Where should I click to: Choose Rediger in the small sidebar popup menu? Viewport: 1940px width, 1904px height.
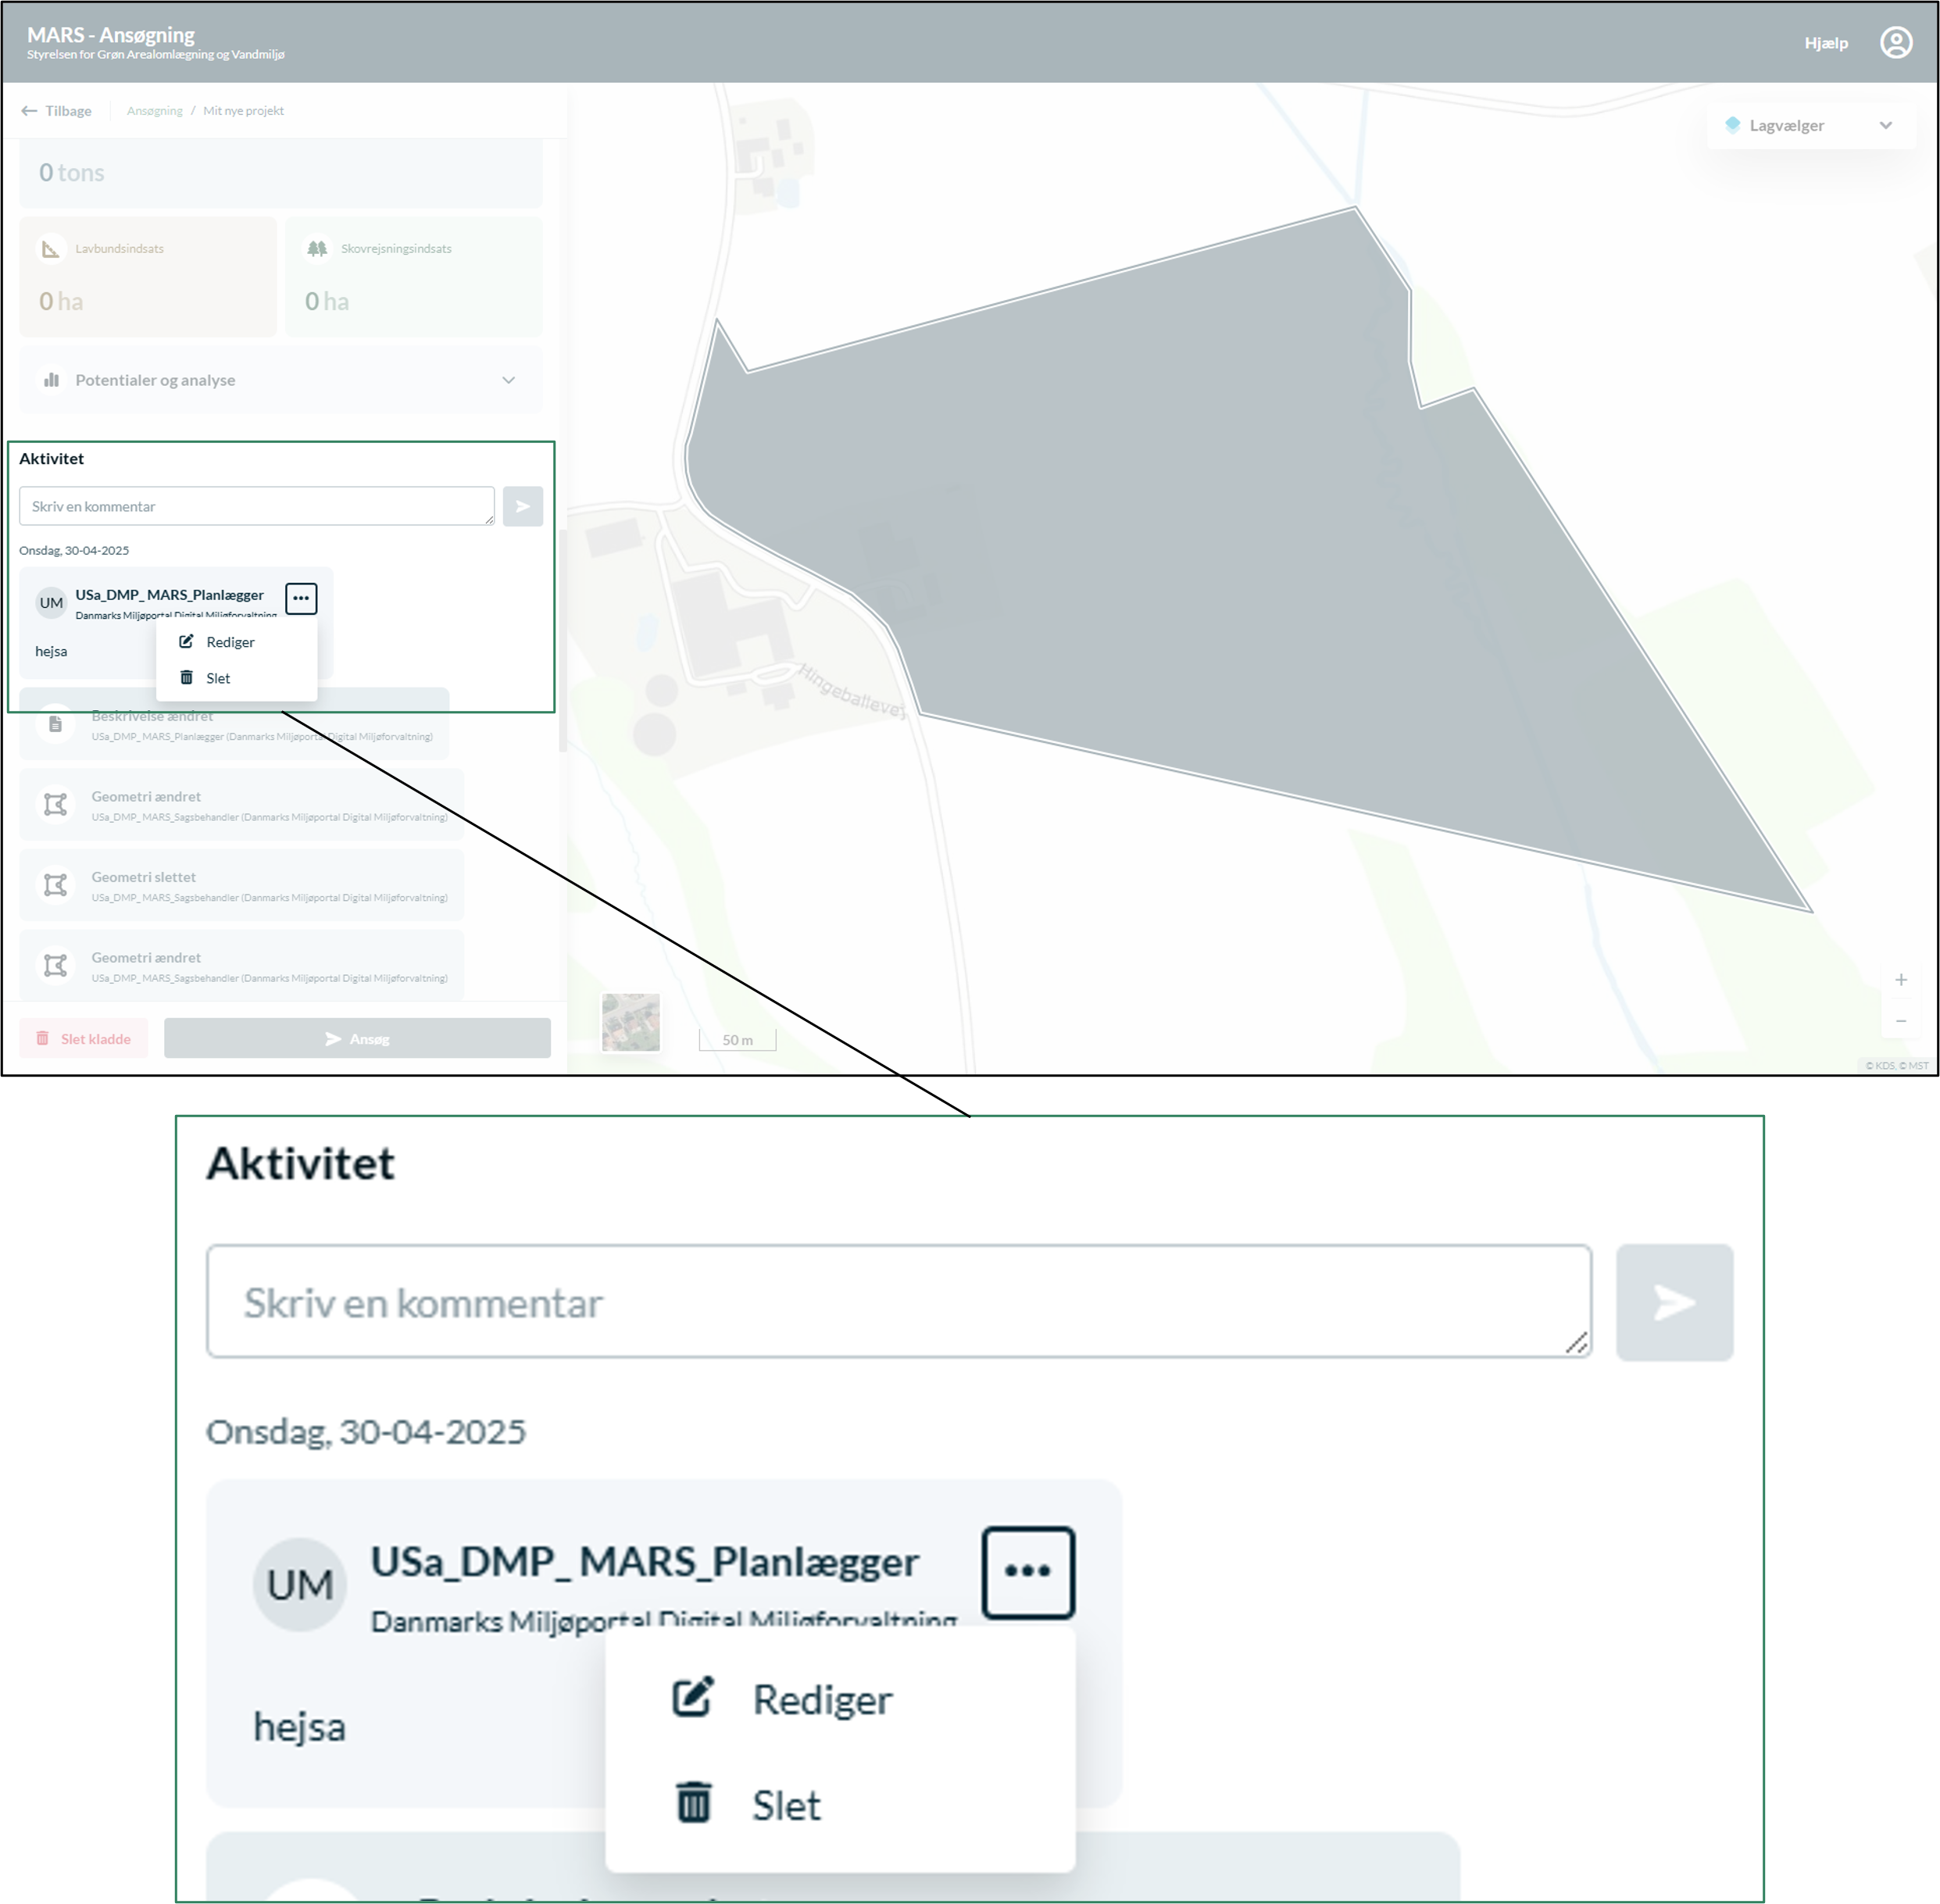pos(237,642)
